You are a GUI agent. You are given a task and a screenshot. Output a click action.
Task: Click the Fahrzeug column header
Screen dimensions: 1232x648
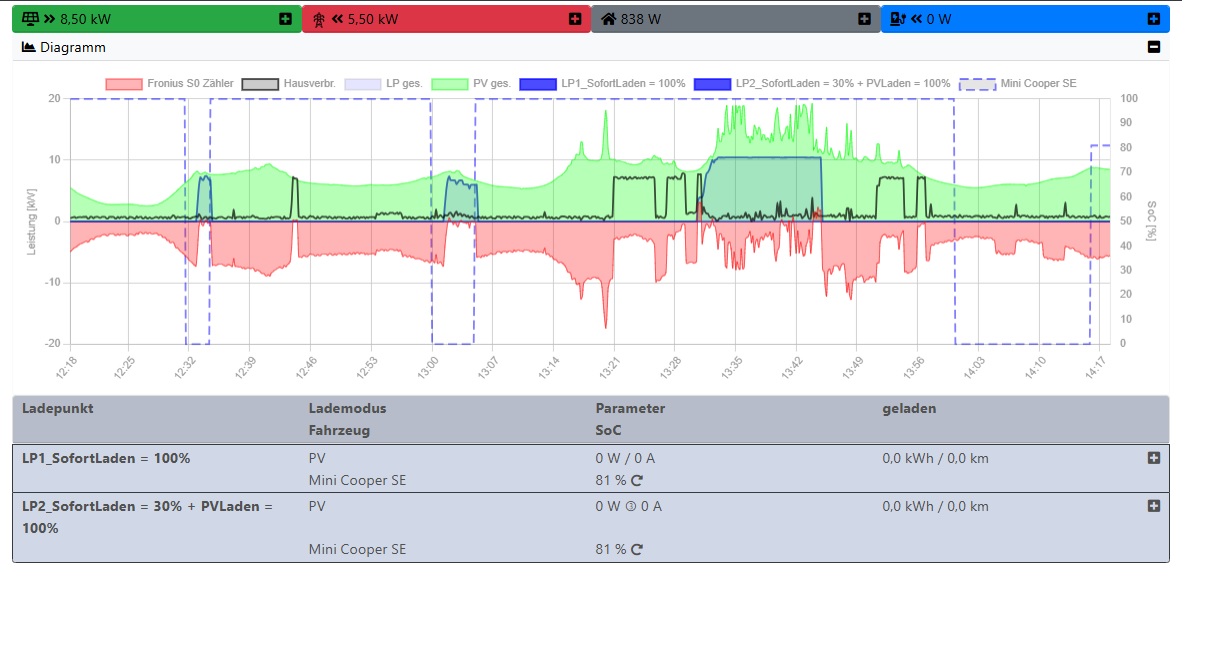tap(339, 430)
